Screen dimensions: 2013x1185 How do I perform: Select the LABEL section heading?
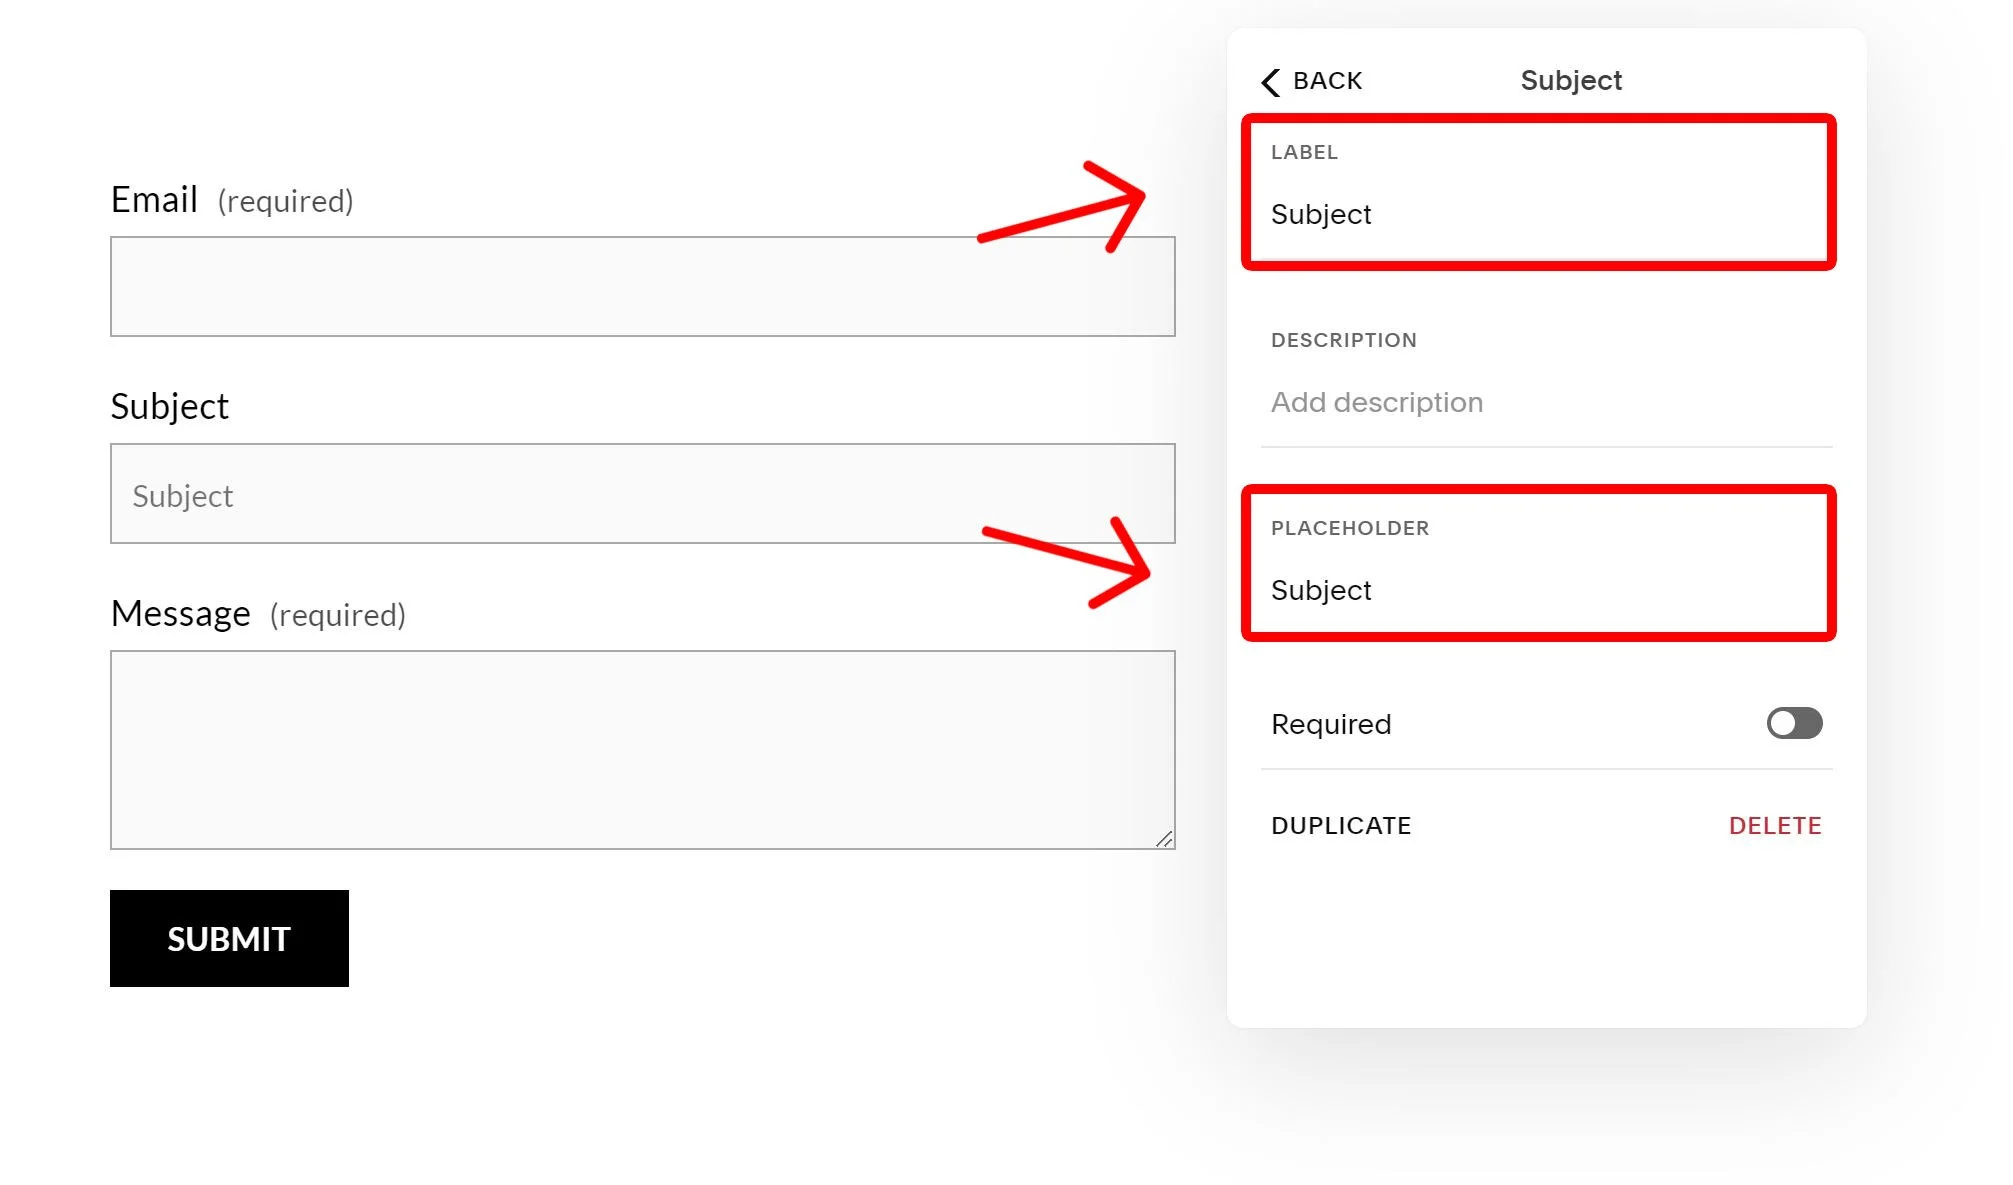(x=1303, y=152)
